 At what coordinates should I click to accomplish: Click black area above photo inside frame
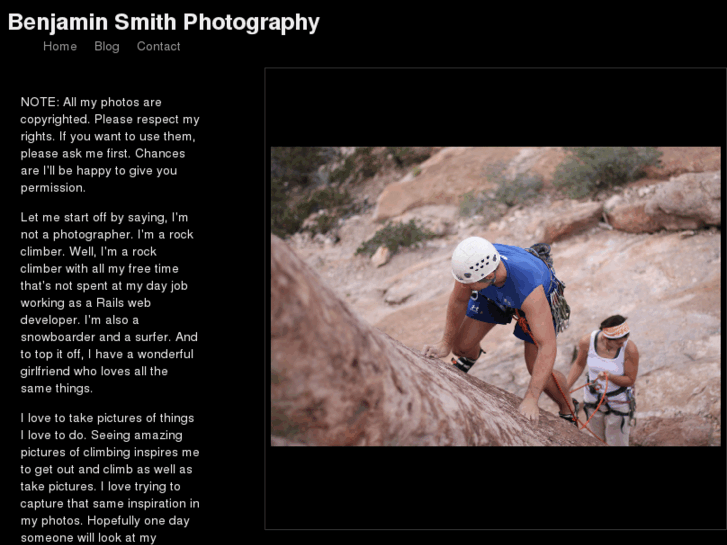pyautogui.click(x=496, y=108)
